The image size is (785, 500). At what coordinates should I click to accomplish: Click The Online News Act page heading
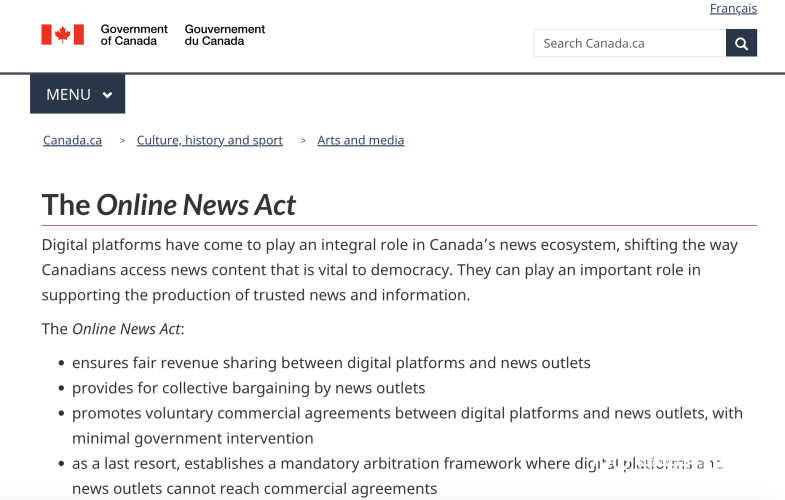tap(169, 205)
